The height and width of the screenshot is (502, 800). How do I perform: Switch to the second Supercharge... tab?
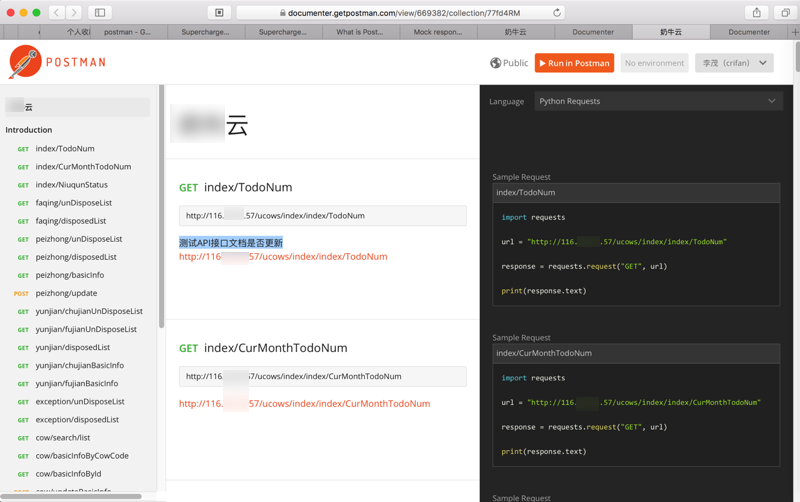click(x=283, y=32)
